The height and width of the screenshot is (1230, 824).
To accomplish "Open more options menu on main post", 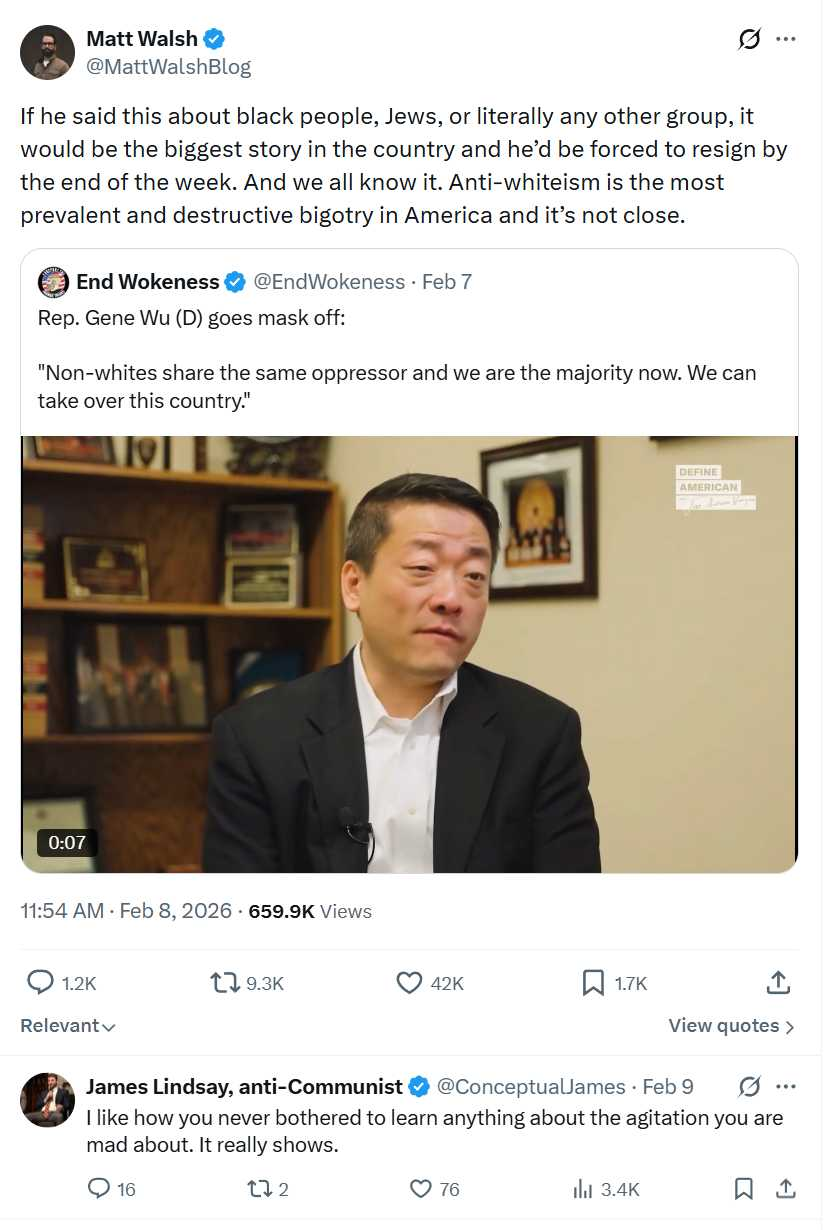I will coord(786,40).
